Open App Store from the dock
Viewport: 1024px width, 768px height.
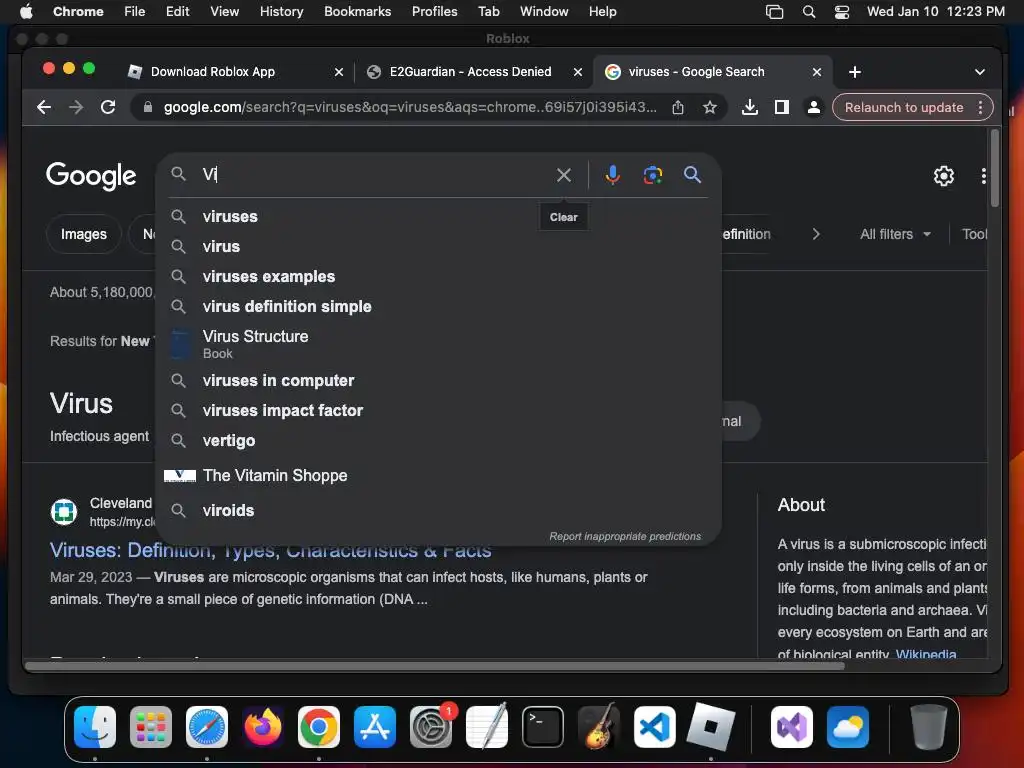pos(375,726)
